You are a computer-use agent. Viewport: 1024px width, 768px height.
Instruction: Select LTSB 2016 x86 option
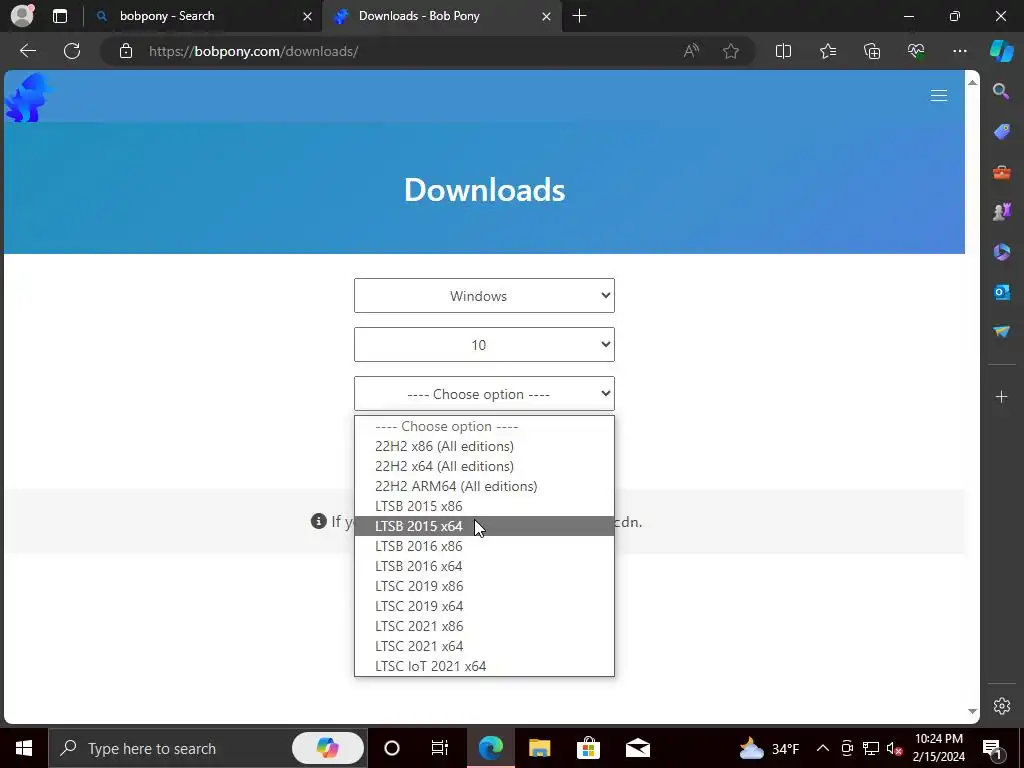[484, 546]
